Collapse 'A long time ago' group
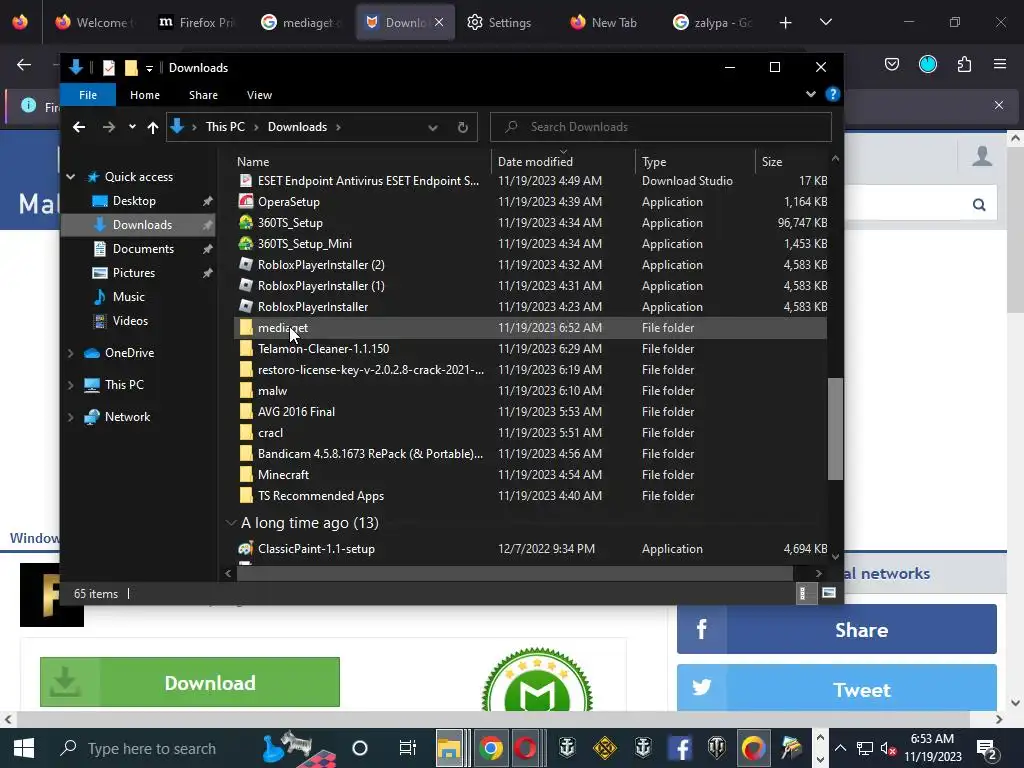This screenshot has width=1024, height=768. (x=231, y=522)
